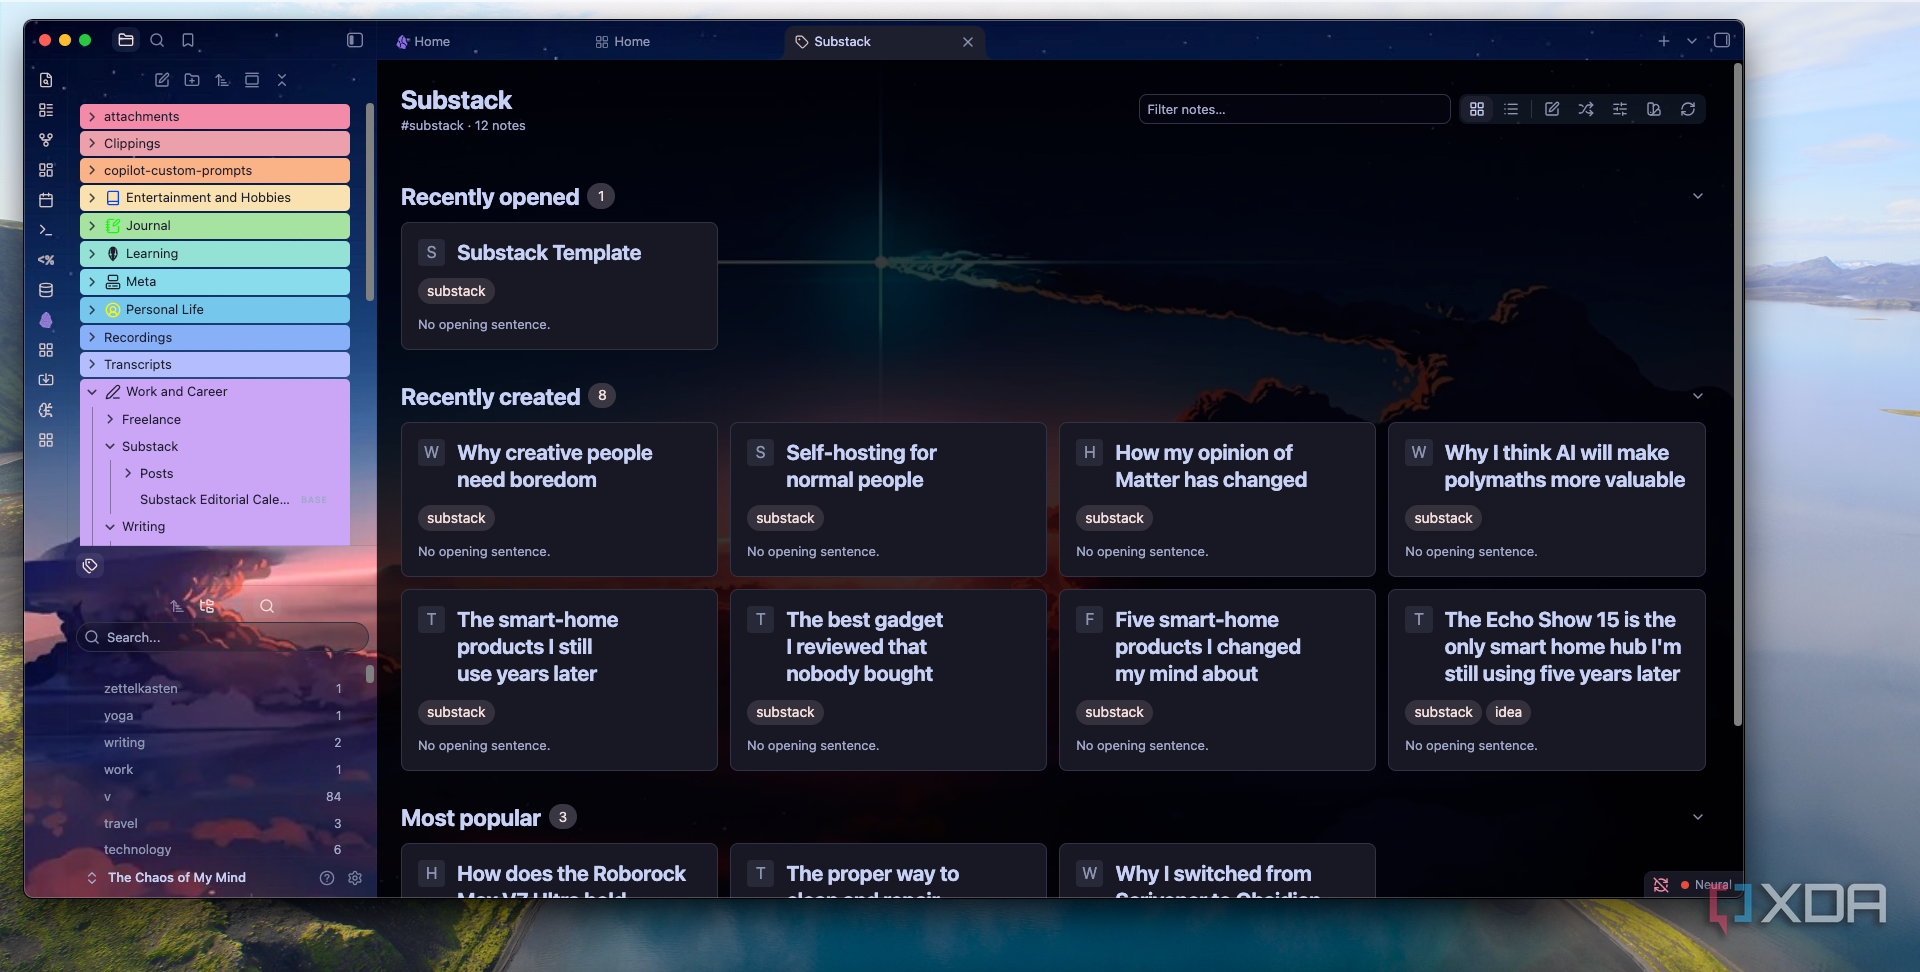Open 'Self-hosting for normal people' card
The height and width of the screenshot is (972, 1920).
(888, 499)
